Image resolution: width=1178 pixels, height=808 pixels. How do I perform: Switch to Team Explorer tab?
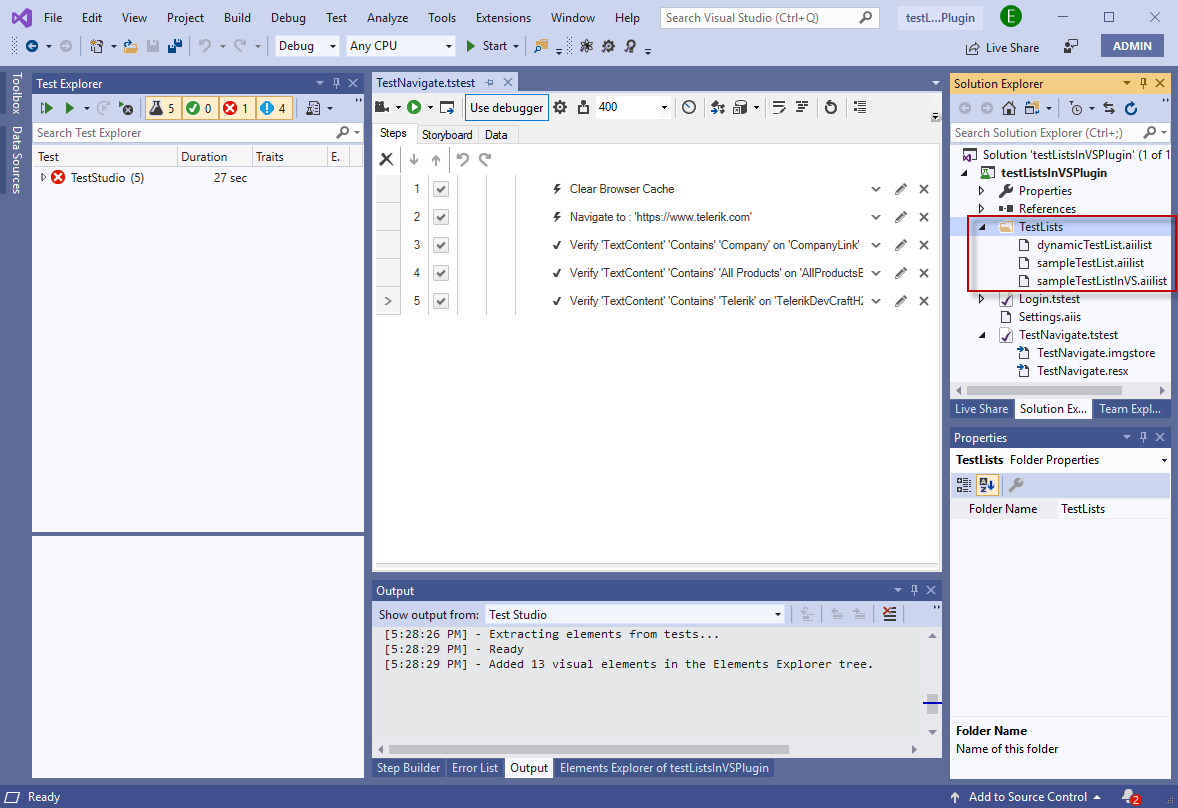coord(1130,409)
